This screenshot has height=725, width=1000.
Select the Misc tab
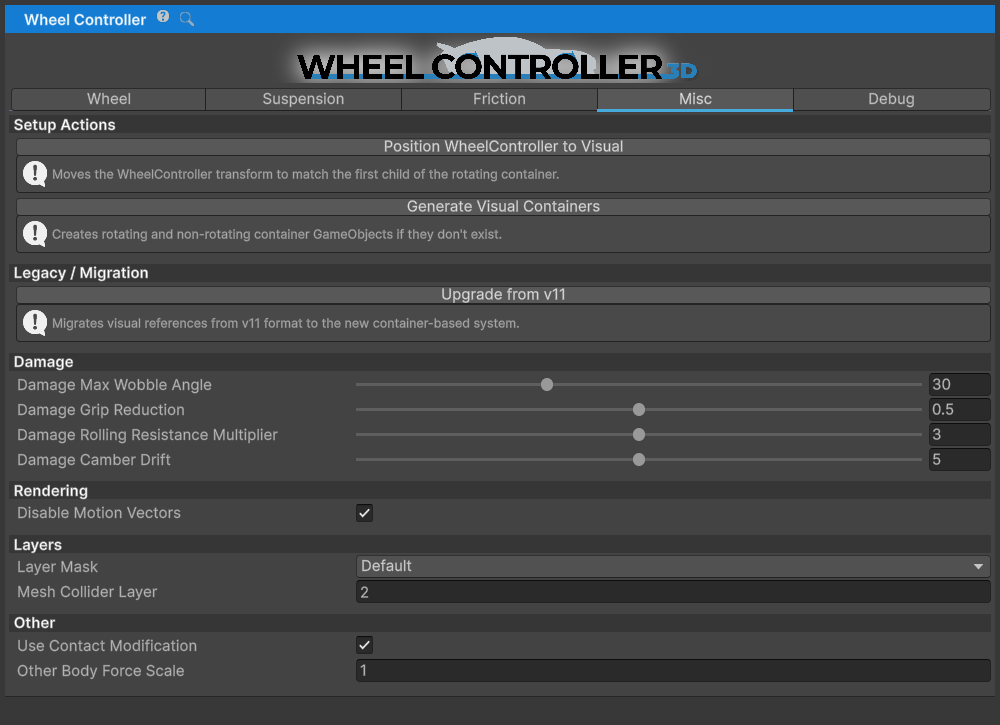(x=695, y=99)
